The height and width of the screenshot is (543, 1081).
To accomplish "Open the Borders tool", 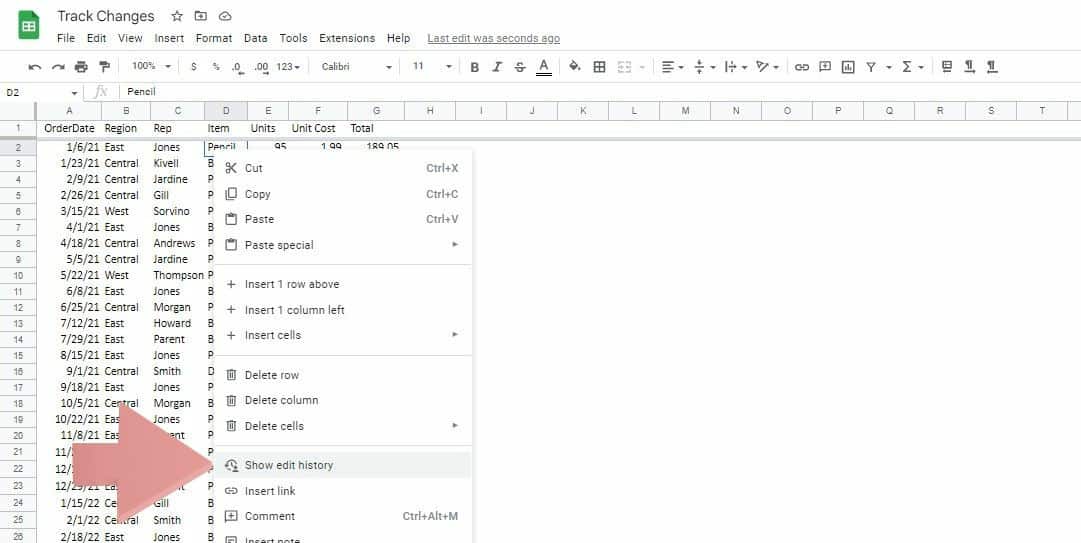I will (x=600, y=67).
